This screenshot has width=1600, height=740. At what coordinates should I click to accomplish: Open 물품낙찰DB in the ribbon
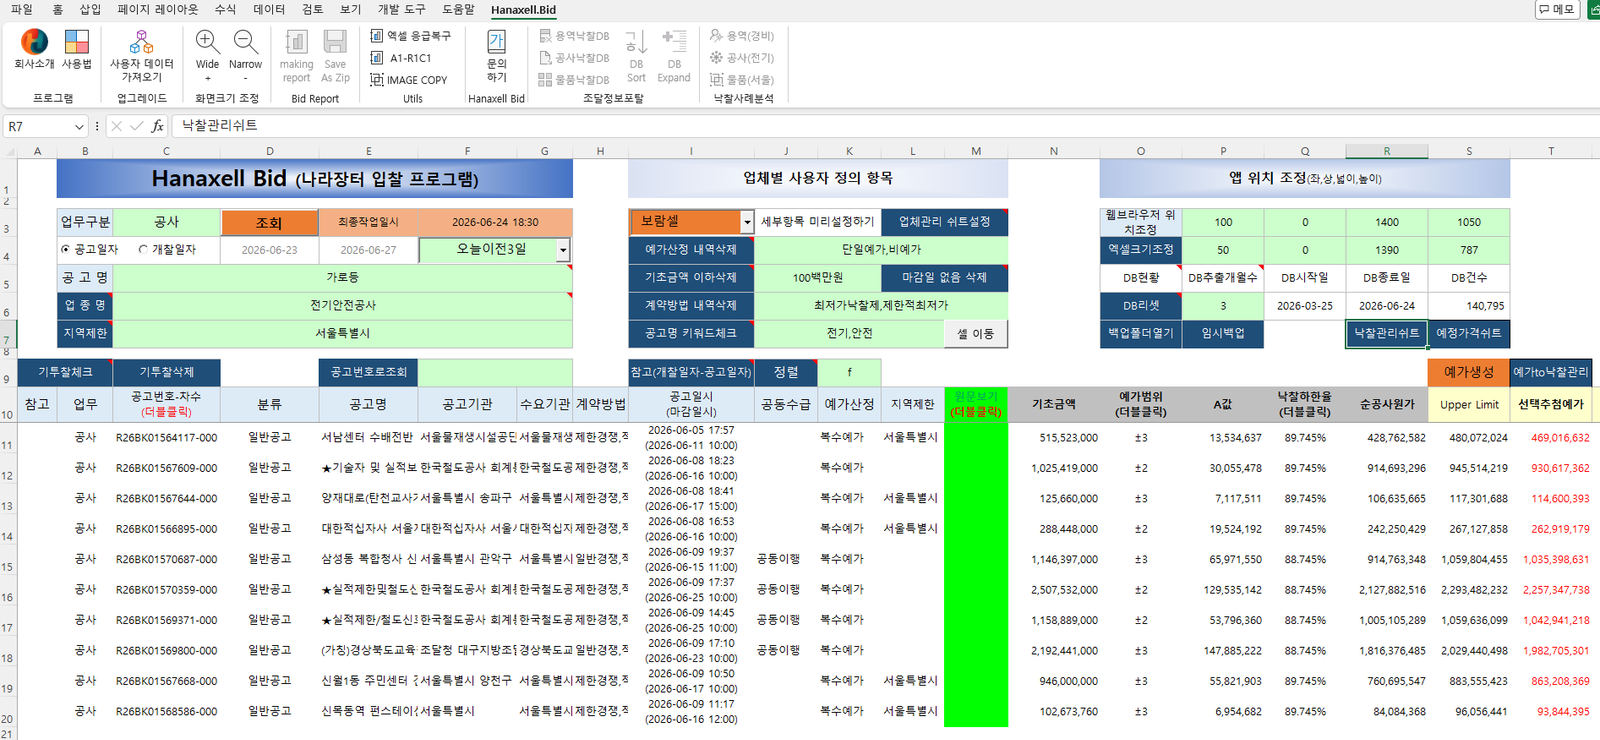point(574,80)
